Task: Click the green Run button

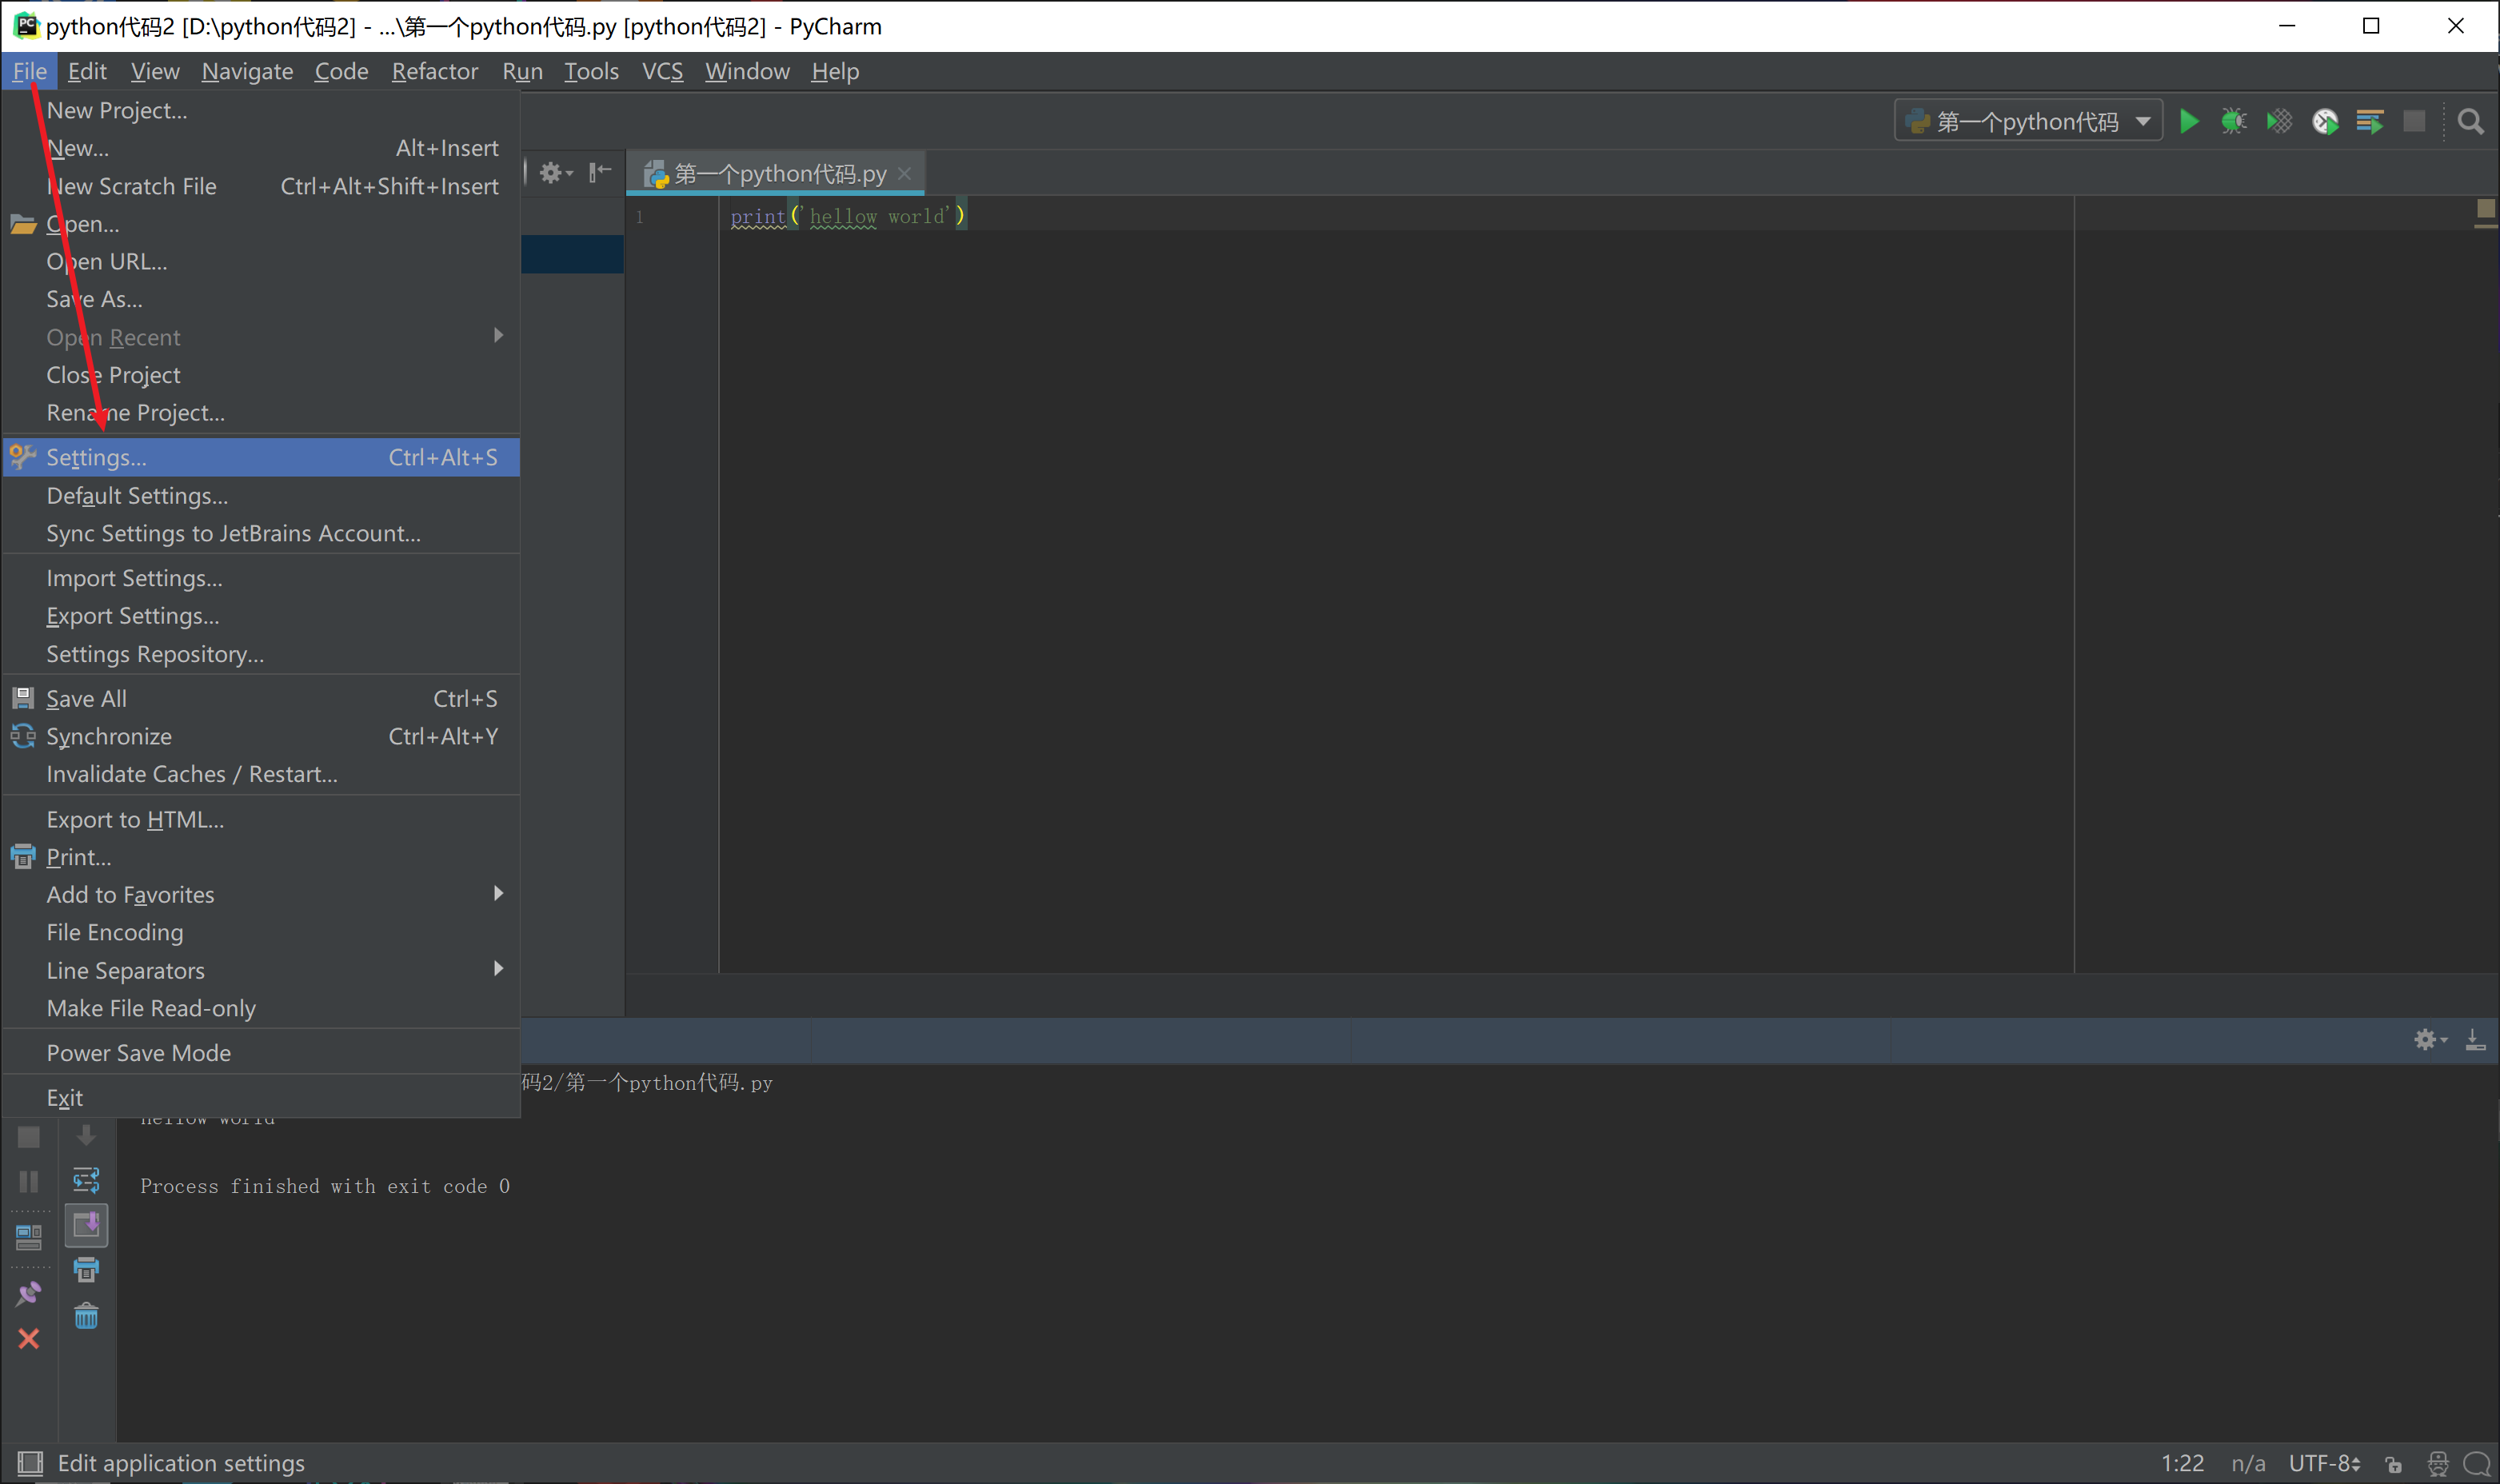Action: point(2188,122)
